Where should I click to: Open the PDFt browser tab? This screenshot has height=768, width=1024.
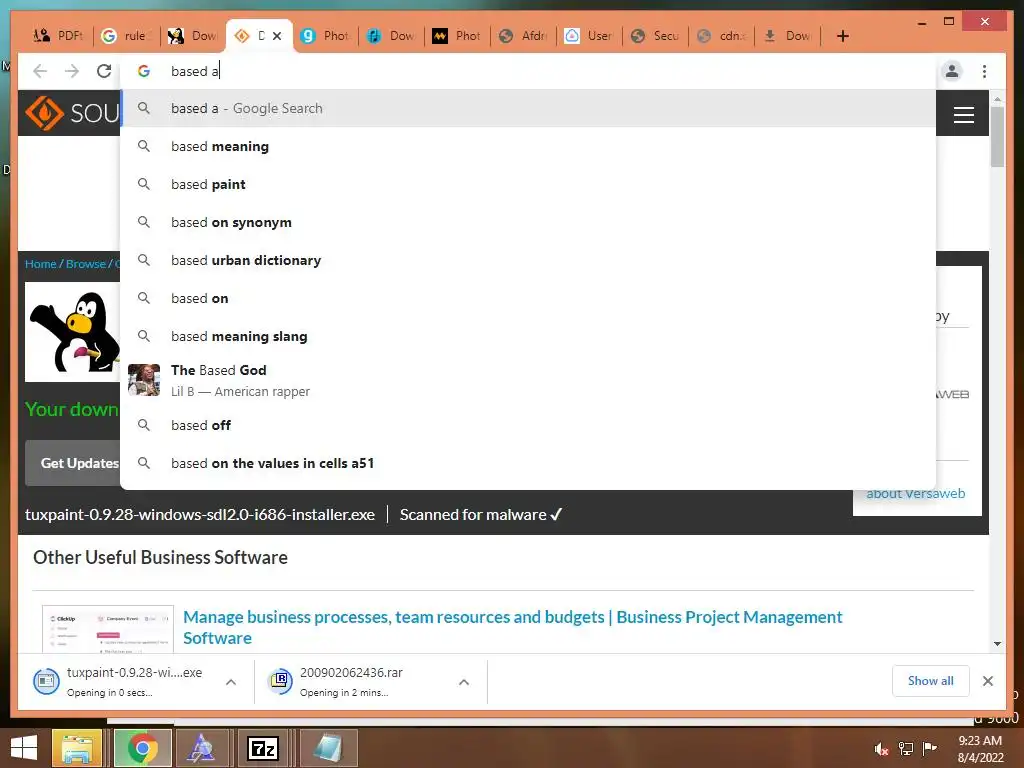click(x=59, y=36)
